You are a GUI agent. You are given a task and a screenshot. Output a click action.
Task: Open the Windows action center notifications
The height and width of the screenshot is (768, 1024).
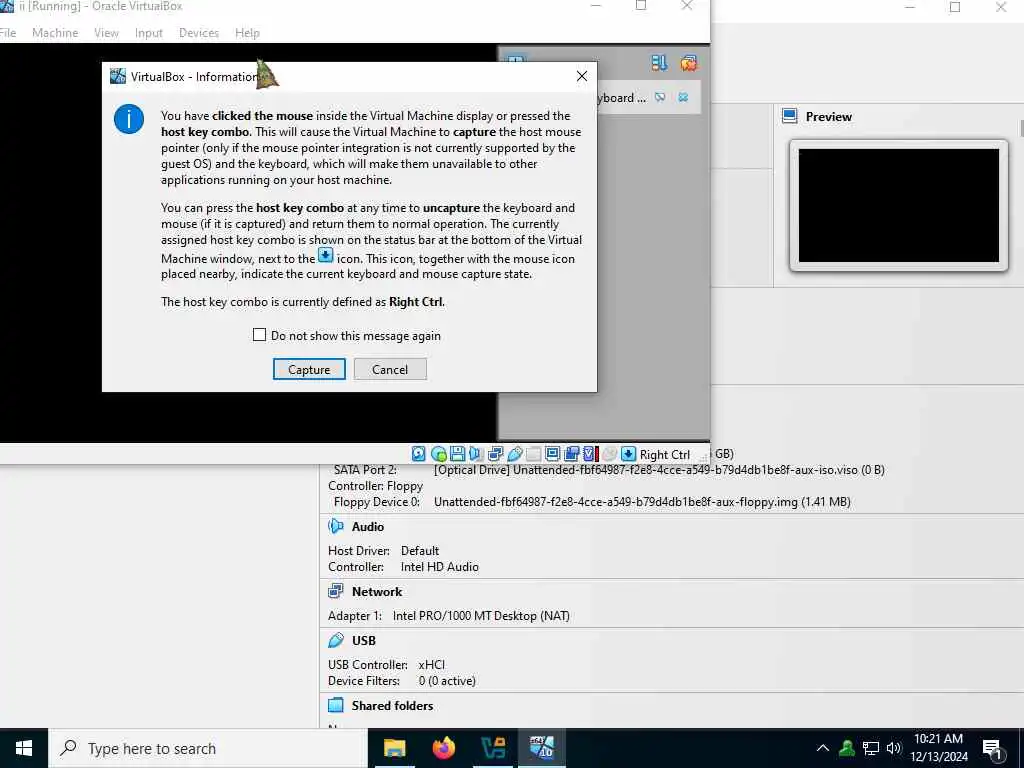coord(993,749)
